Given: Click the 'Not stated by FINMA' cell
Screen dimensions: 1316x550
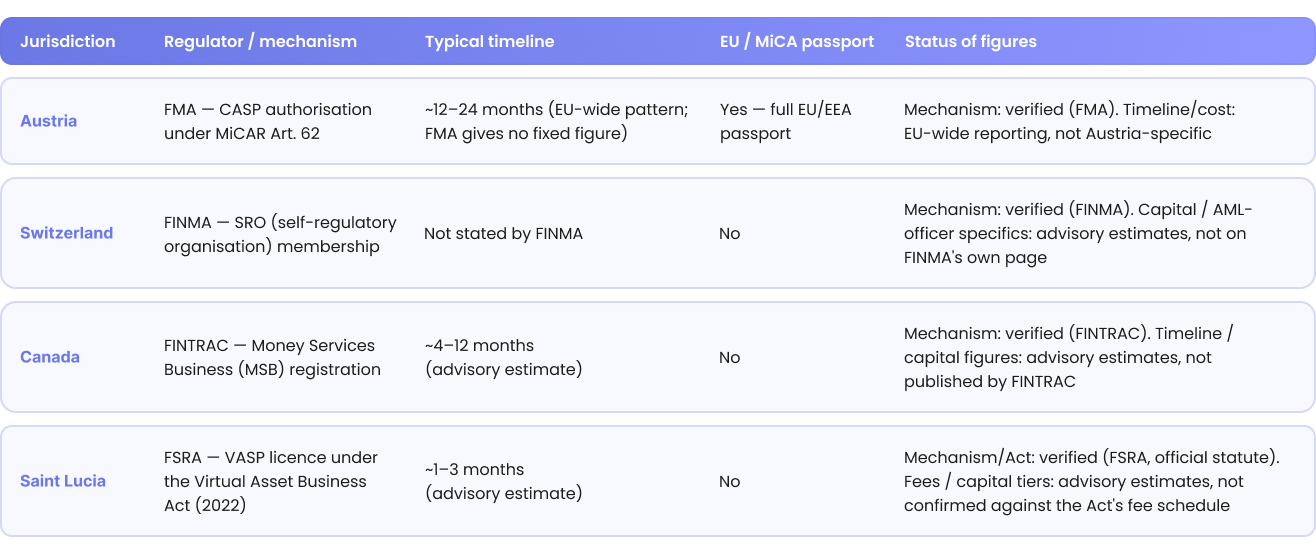Looking at the screenshot, I should (x=503, y=233).
